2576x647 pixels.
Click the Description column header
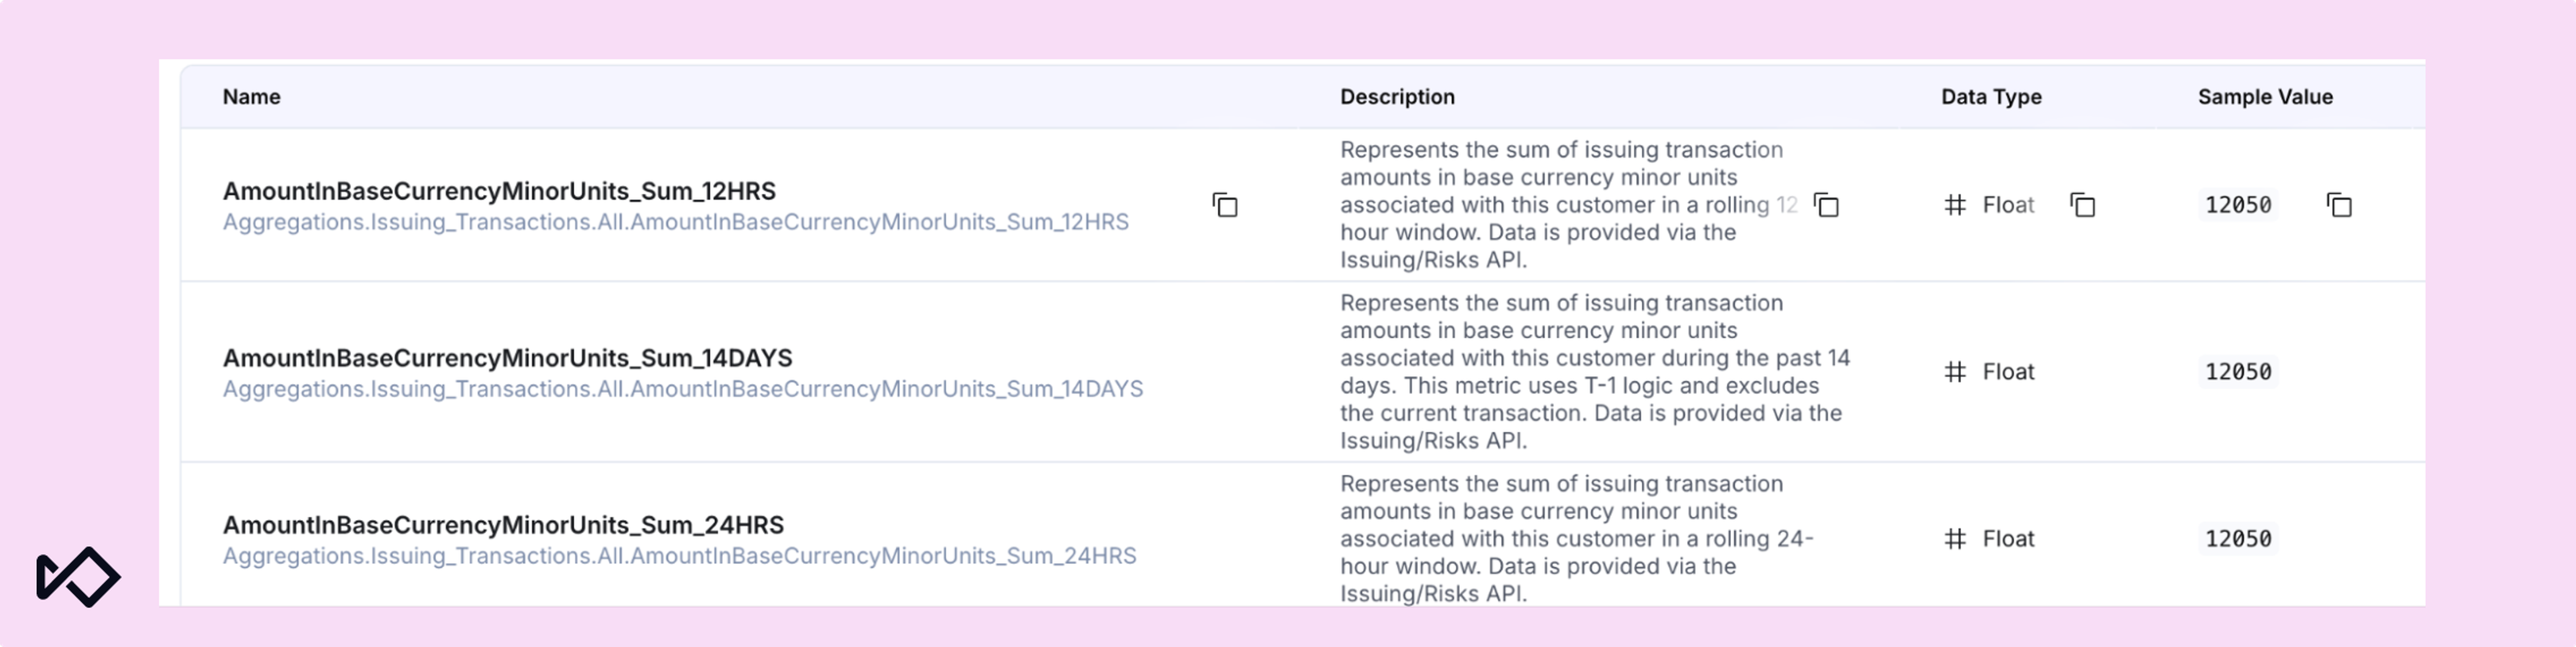click(x=1397, y=97)
